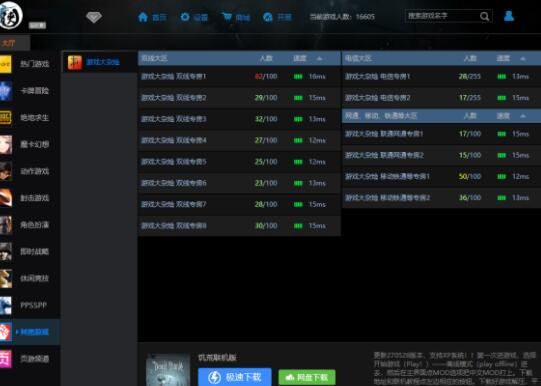
Task: Join room 游戏大杂烩 双线专房1
Action: [239, 77]
